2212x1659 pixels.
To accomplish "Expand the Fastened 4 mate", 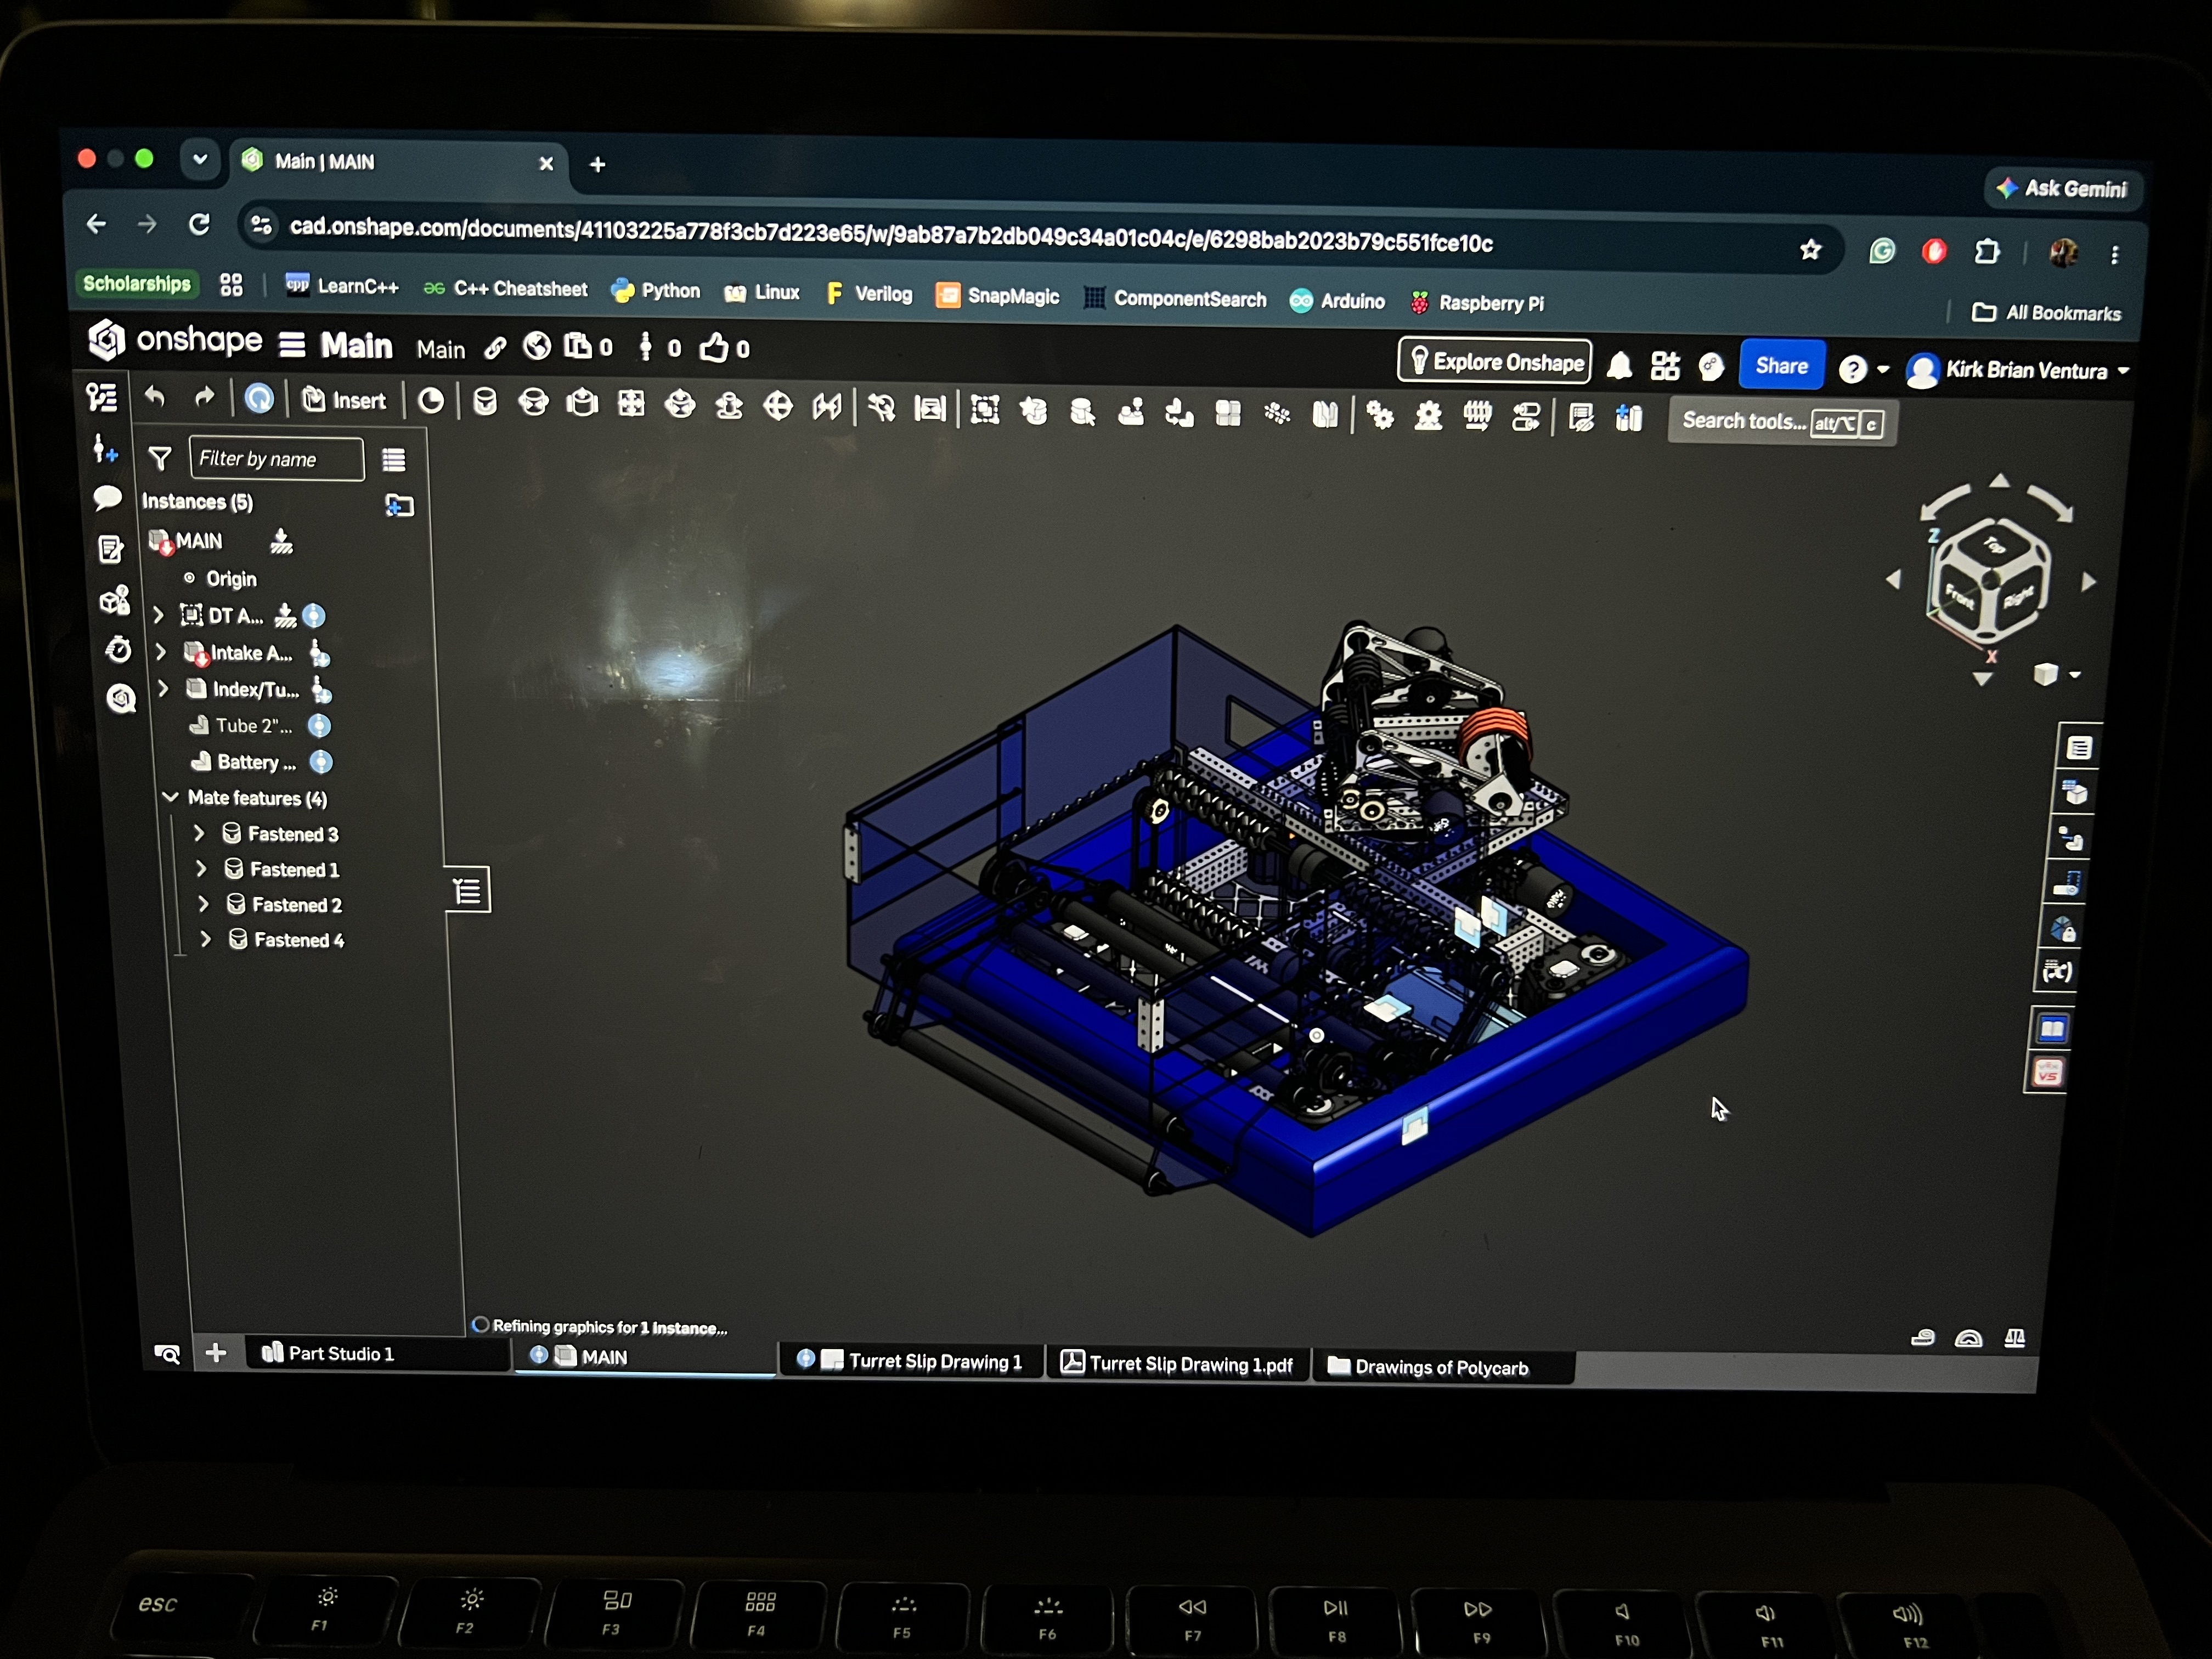I will (x=205, y=939).
